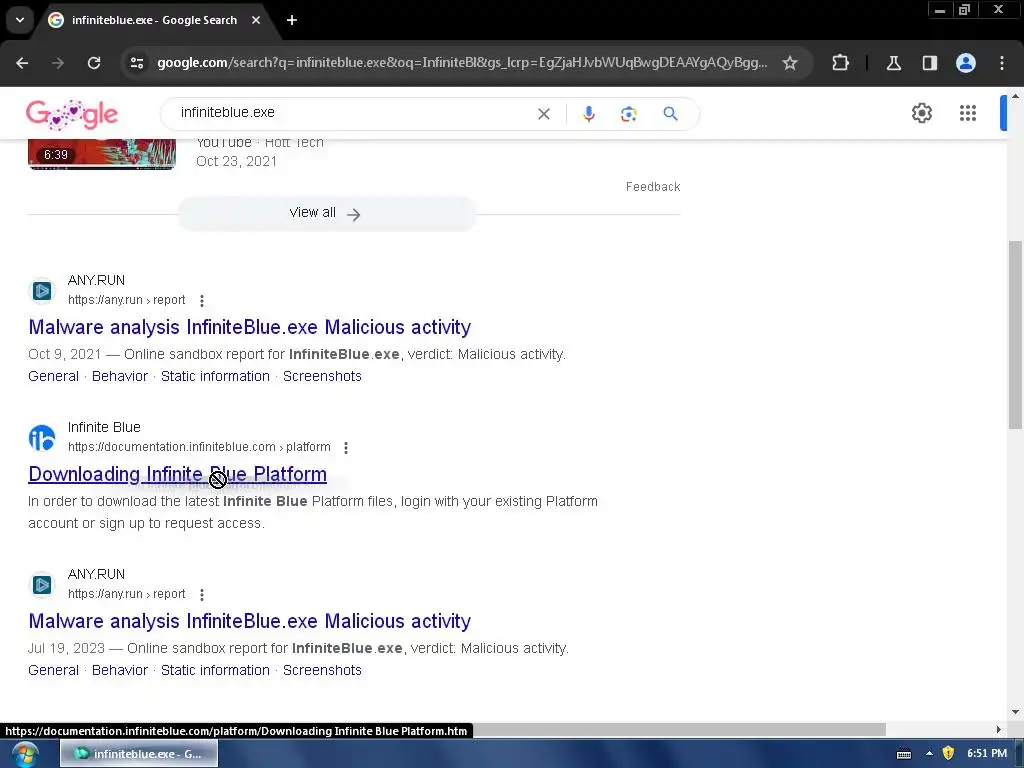The image size is (1024, 768).
Task: Open a new tab
Action: (292, 20)
